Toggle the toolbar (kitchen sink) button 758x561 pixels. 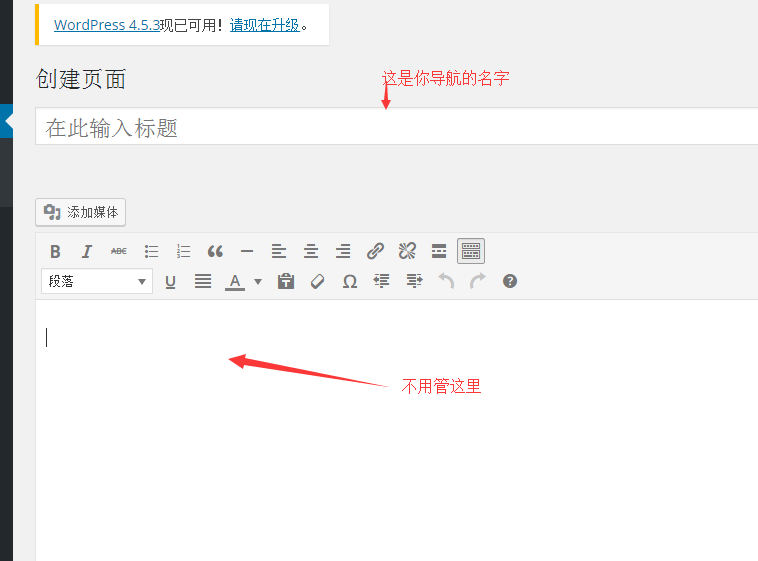tap(471, 251)
